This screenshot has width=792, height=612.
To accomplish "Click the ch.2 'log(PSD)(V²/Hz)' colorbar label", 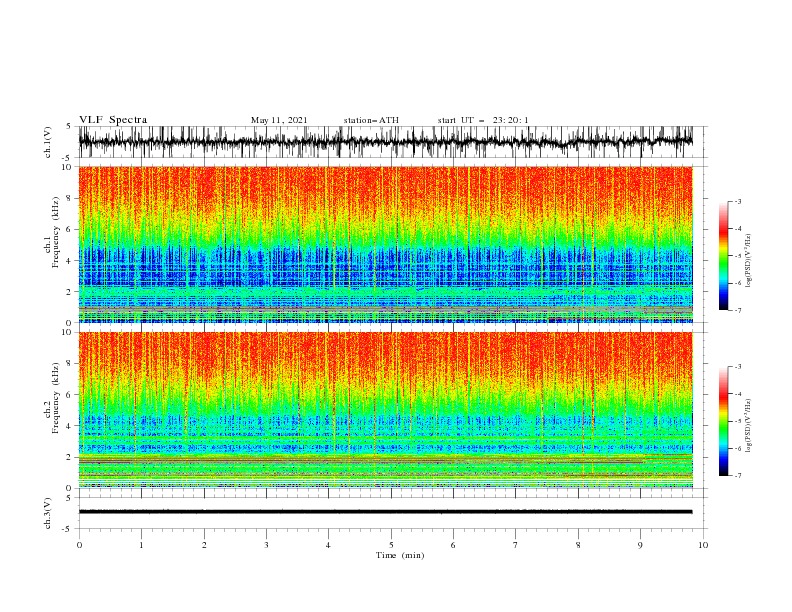I will click(748, 425).
